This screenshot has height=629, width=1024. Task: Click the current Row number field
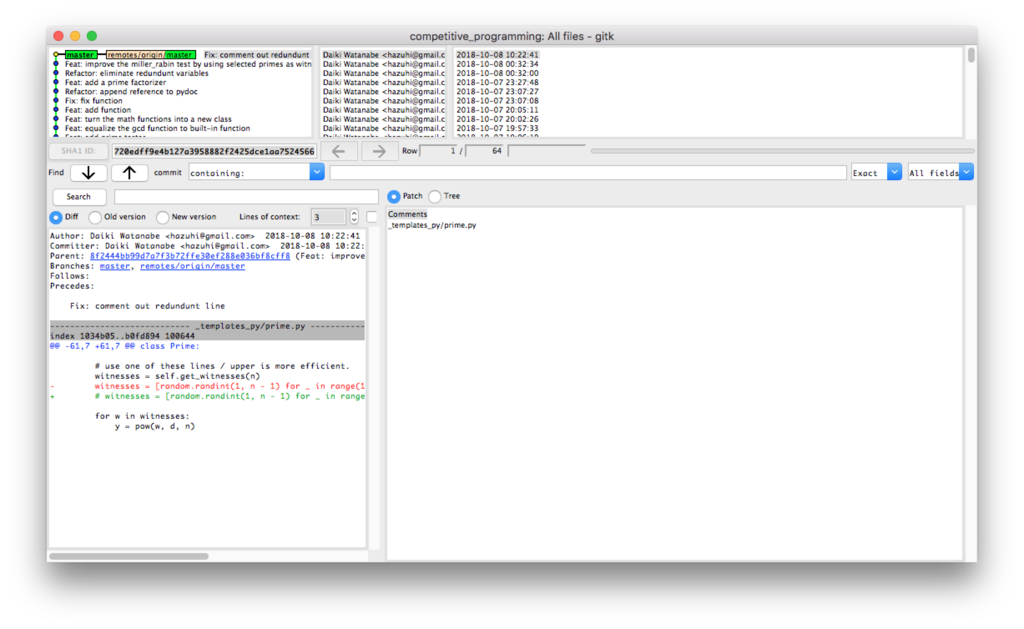coord(439,151)
